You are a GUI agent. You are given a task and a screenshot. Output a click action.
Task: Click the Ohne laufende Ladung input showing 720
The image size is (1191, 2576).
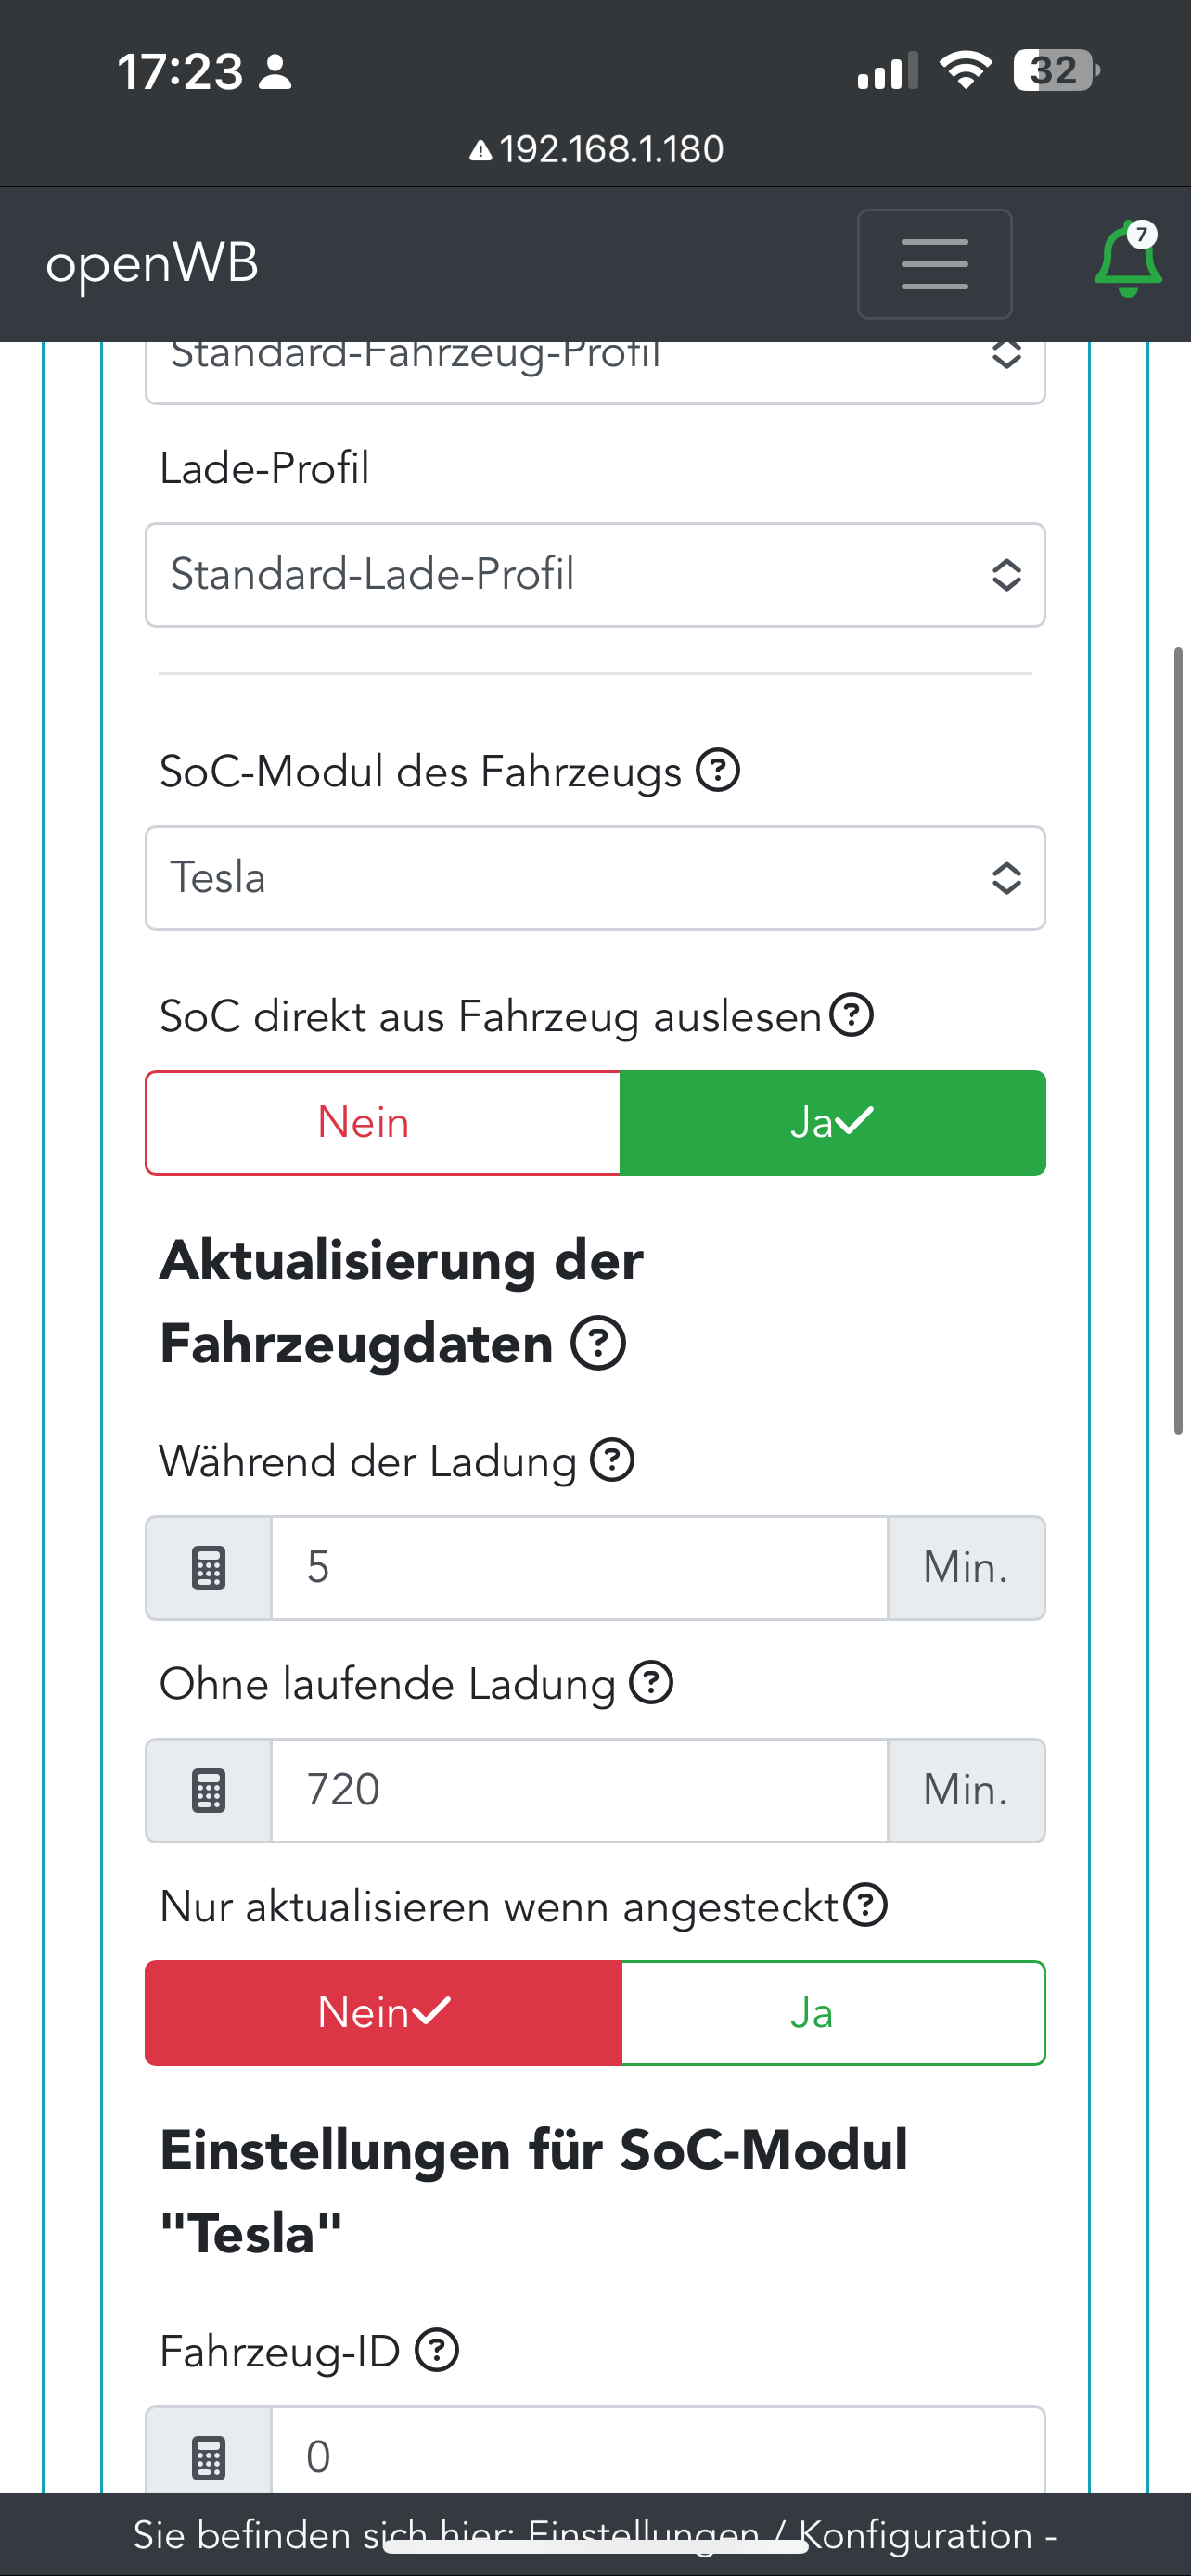pyautogui.click(x=579, y=1790)
